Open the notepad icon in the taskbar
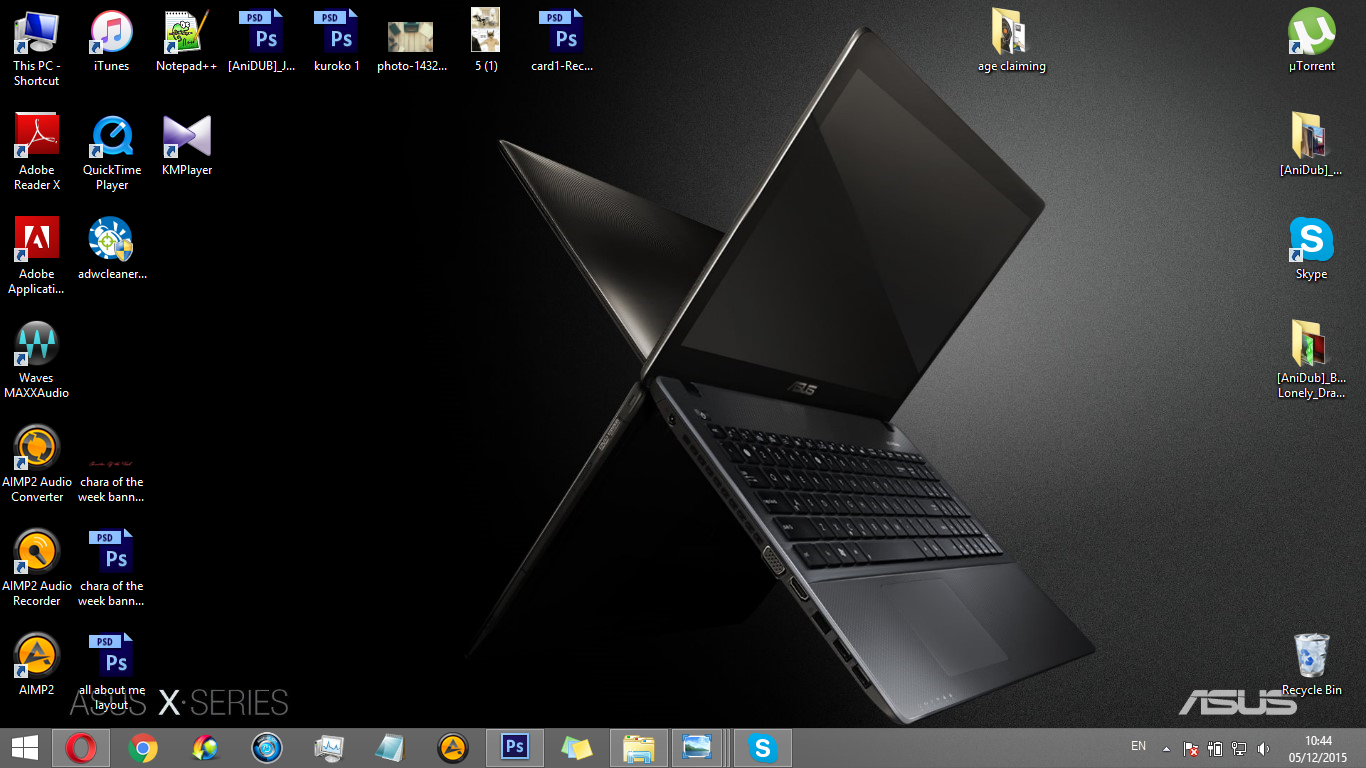1366x768 pixels. pyautogui.click(x=391, y=748)
